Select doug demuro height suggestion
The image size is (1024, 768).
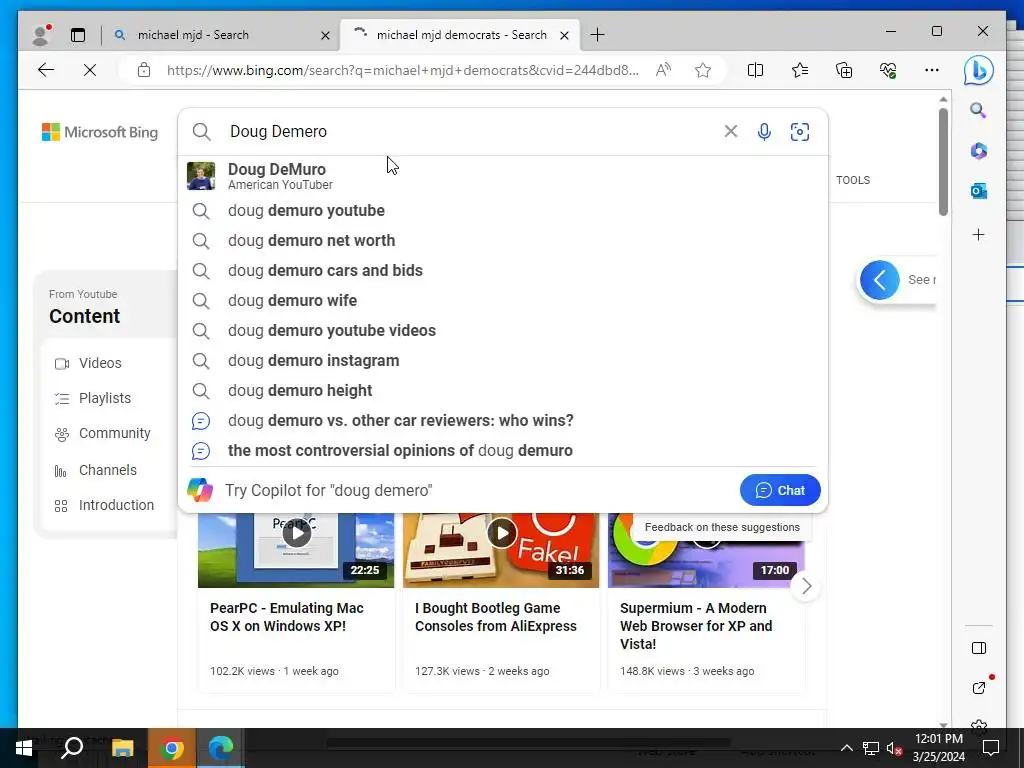503,391
